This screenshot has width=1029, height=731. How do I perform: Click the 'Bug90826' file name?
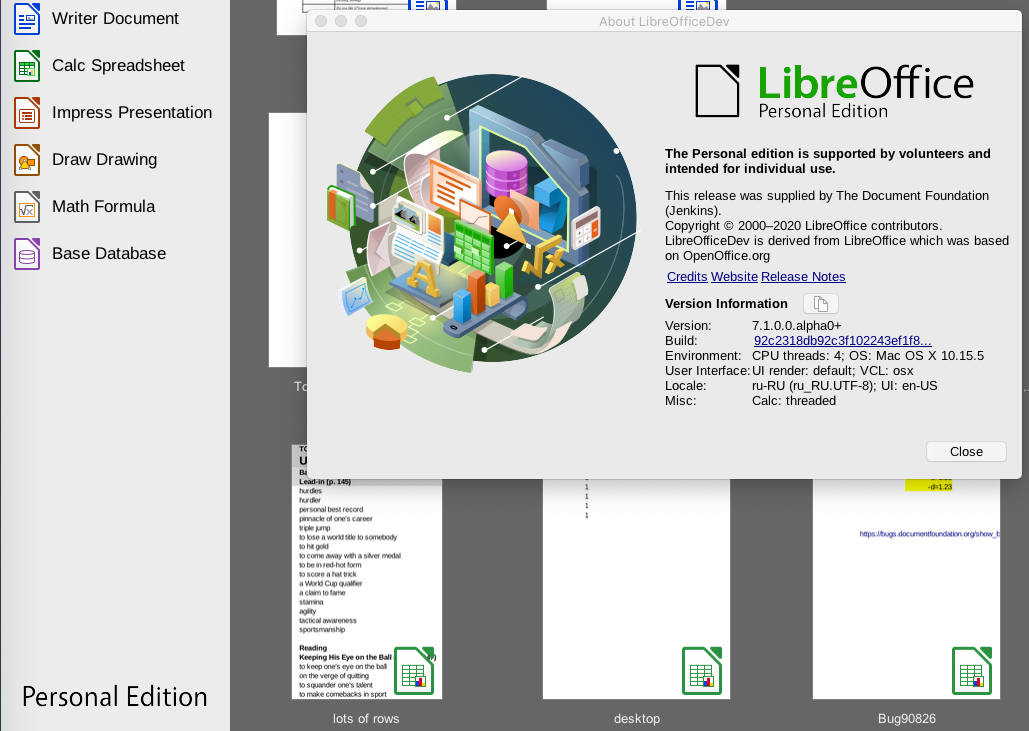(x=907, y=719)
